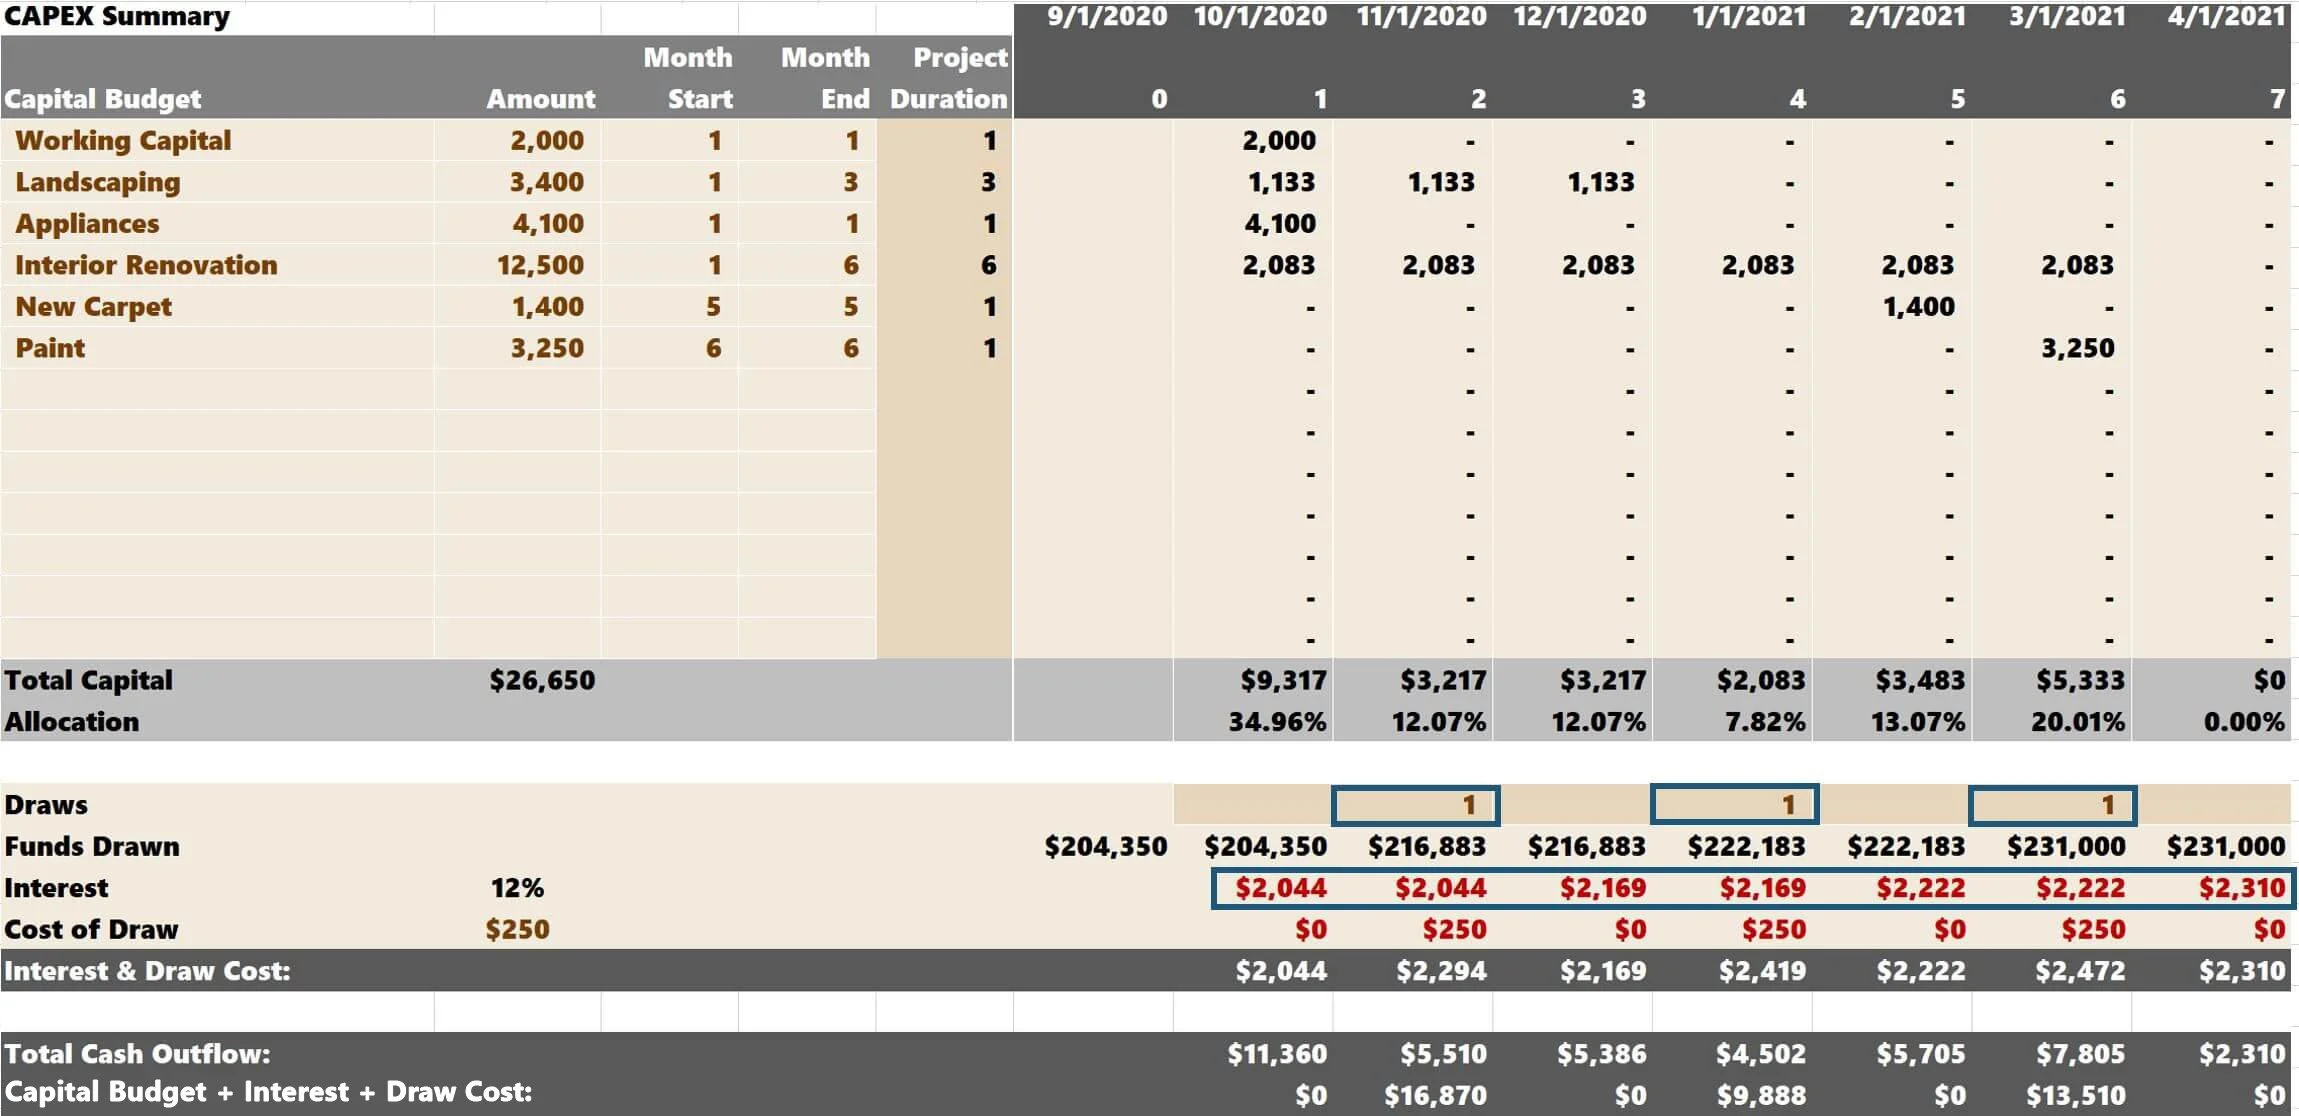Click the Interior Renovation label cell
Viewport: 2299px width, 1116px height.
coord(146,265)
